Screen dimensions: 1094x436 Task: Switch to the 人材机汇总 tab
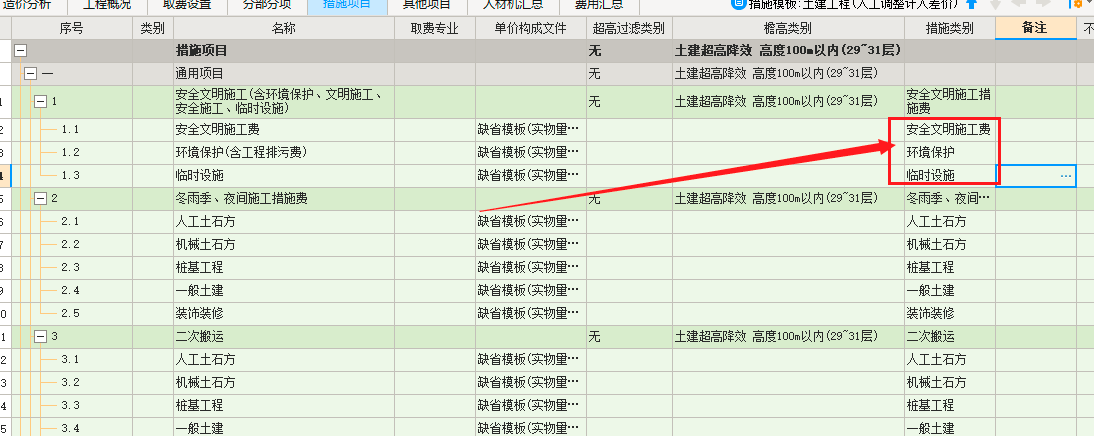coord(513,6)
